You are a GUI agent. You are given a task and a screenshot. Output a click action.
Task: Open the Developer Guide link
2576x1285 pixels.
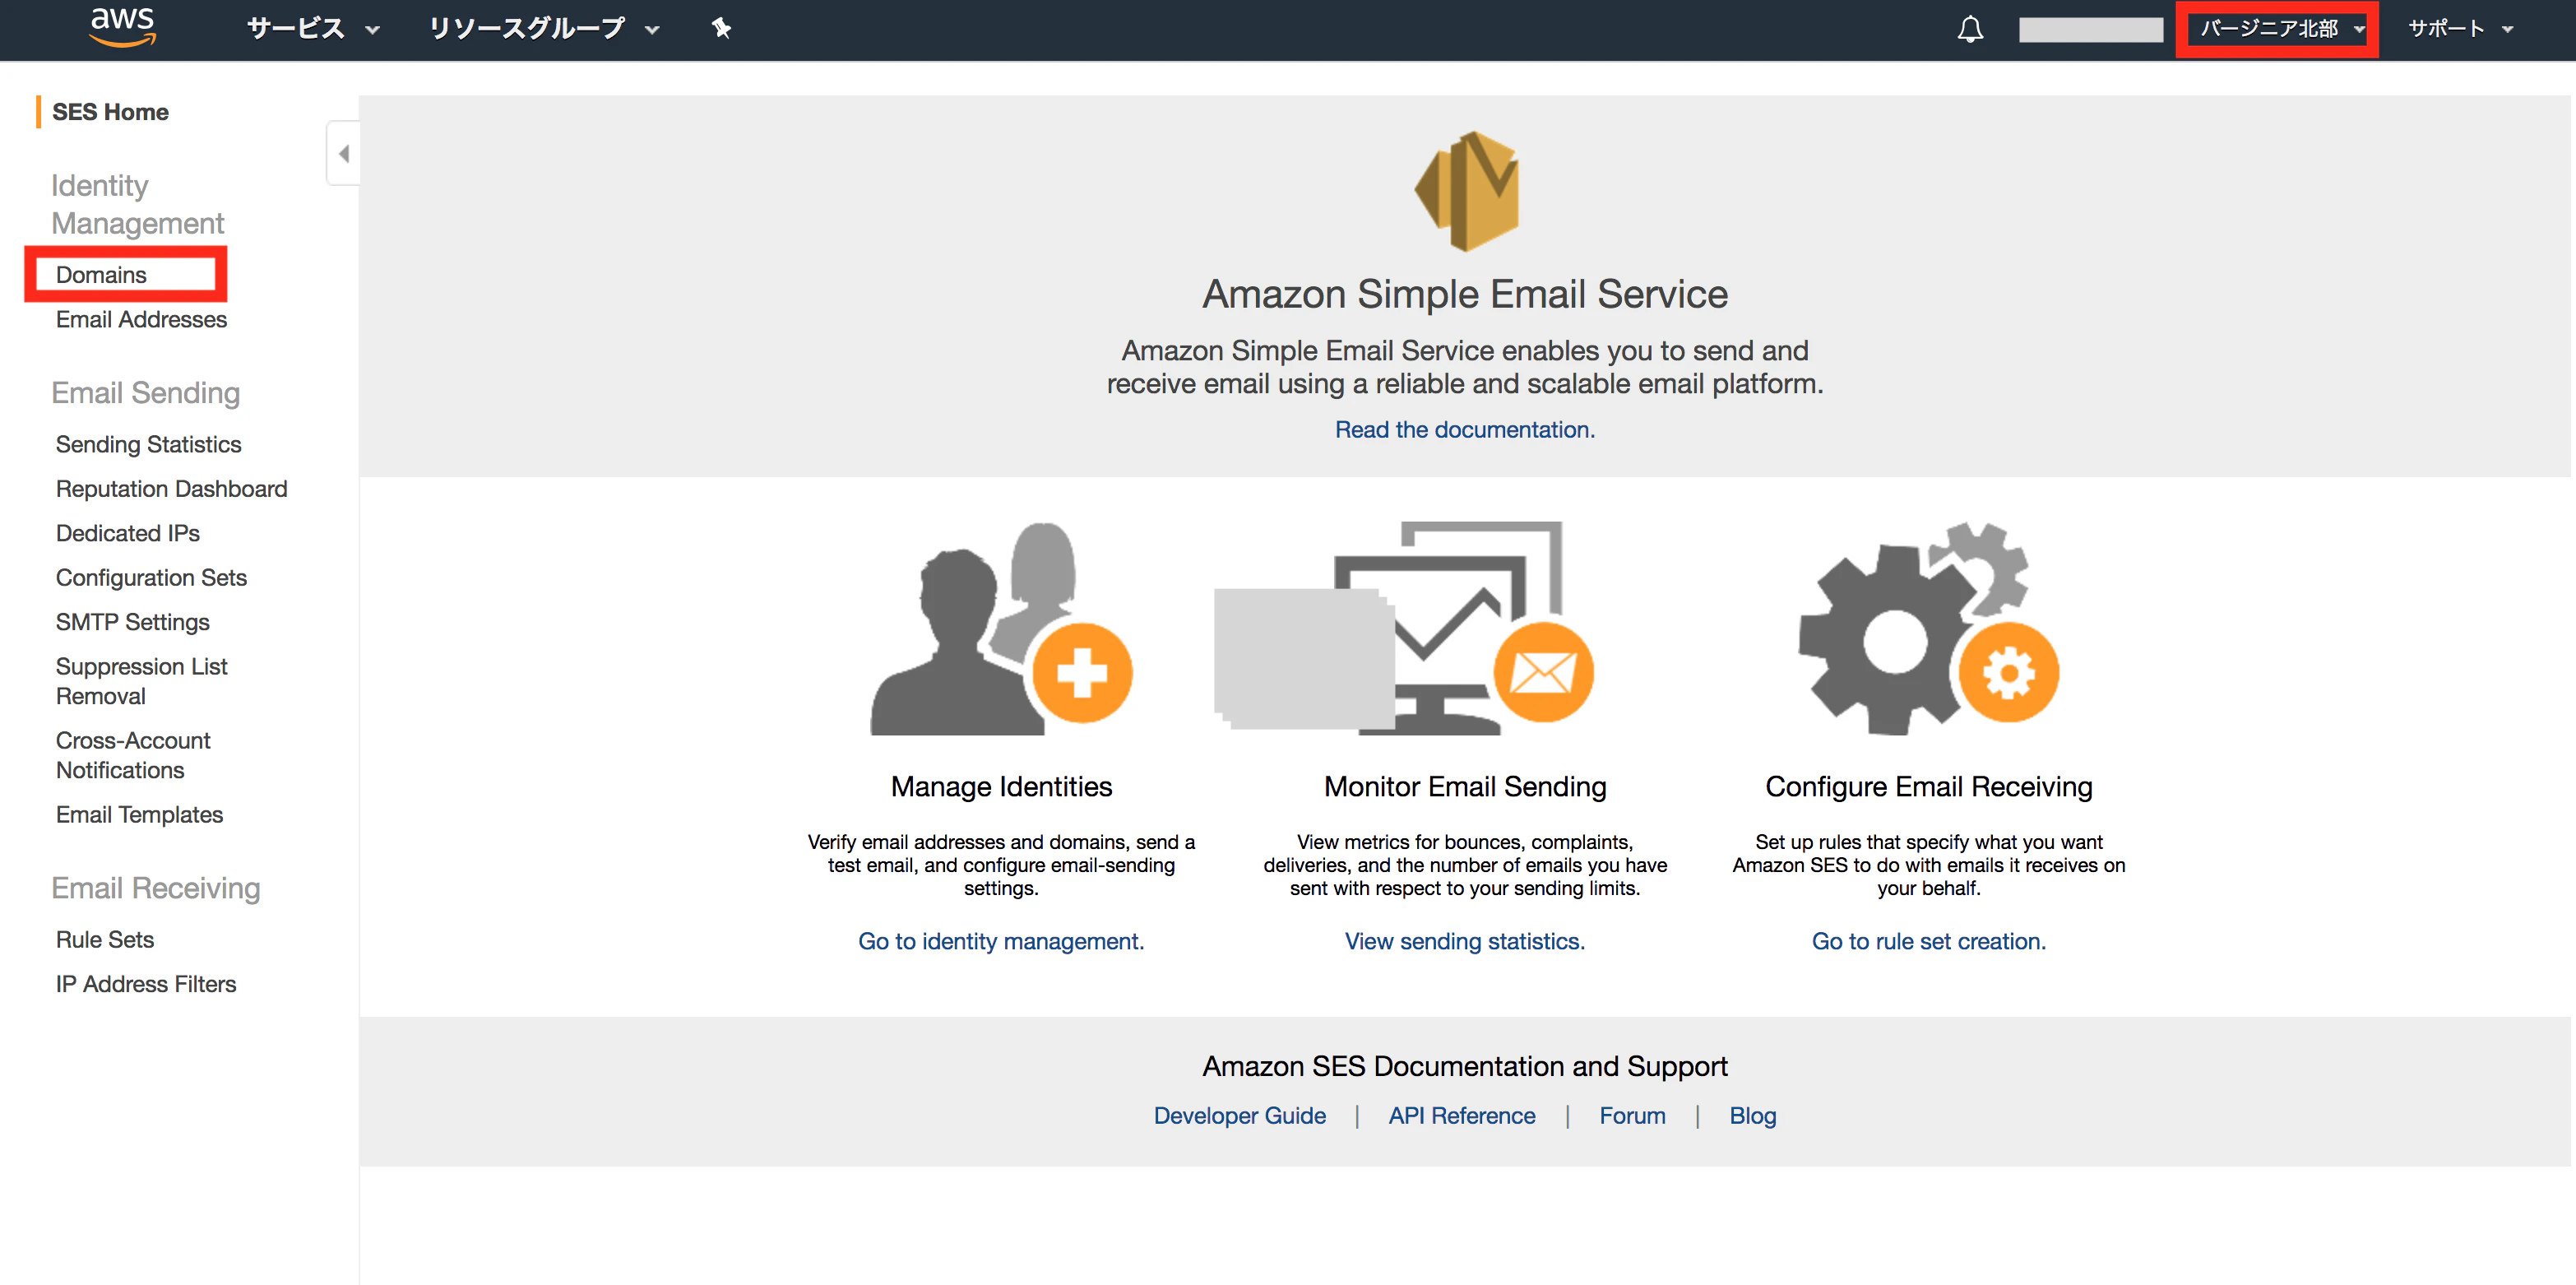tap(1240, 1115)
